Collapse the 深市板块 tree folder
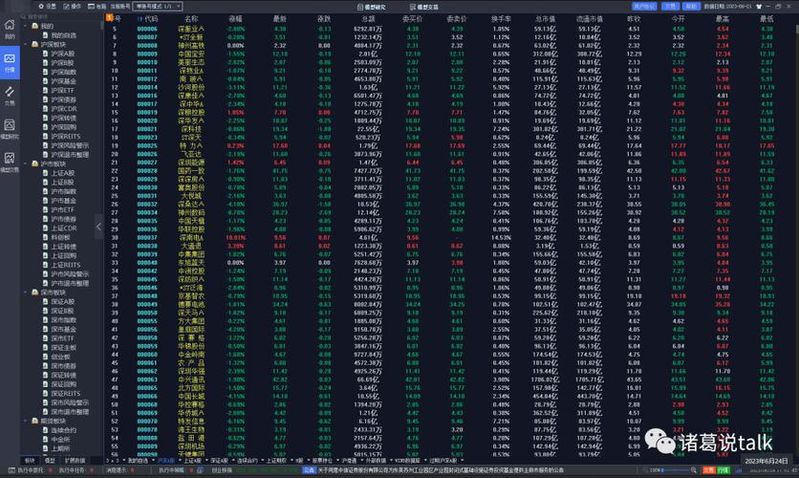This screenshot has width=799, height=478. click(x=26, y=293)
